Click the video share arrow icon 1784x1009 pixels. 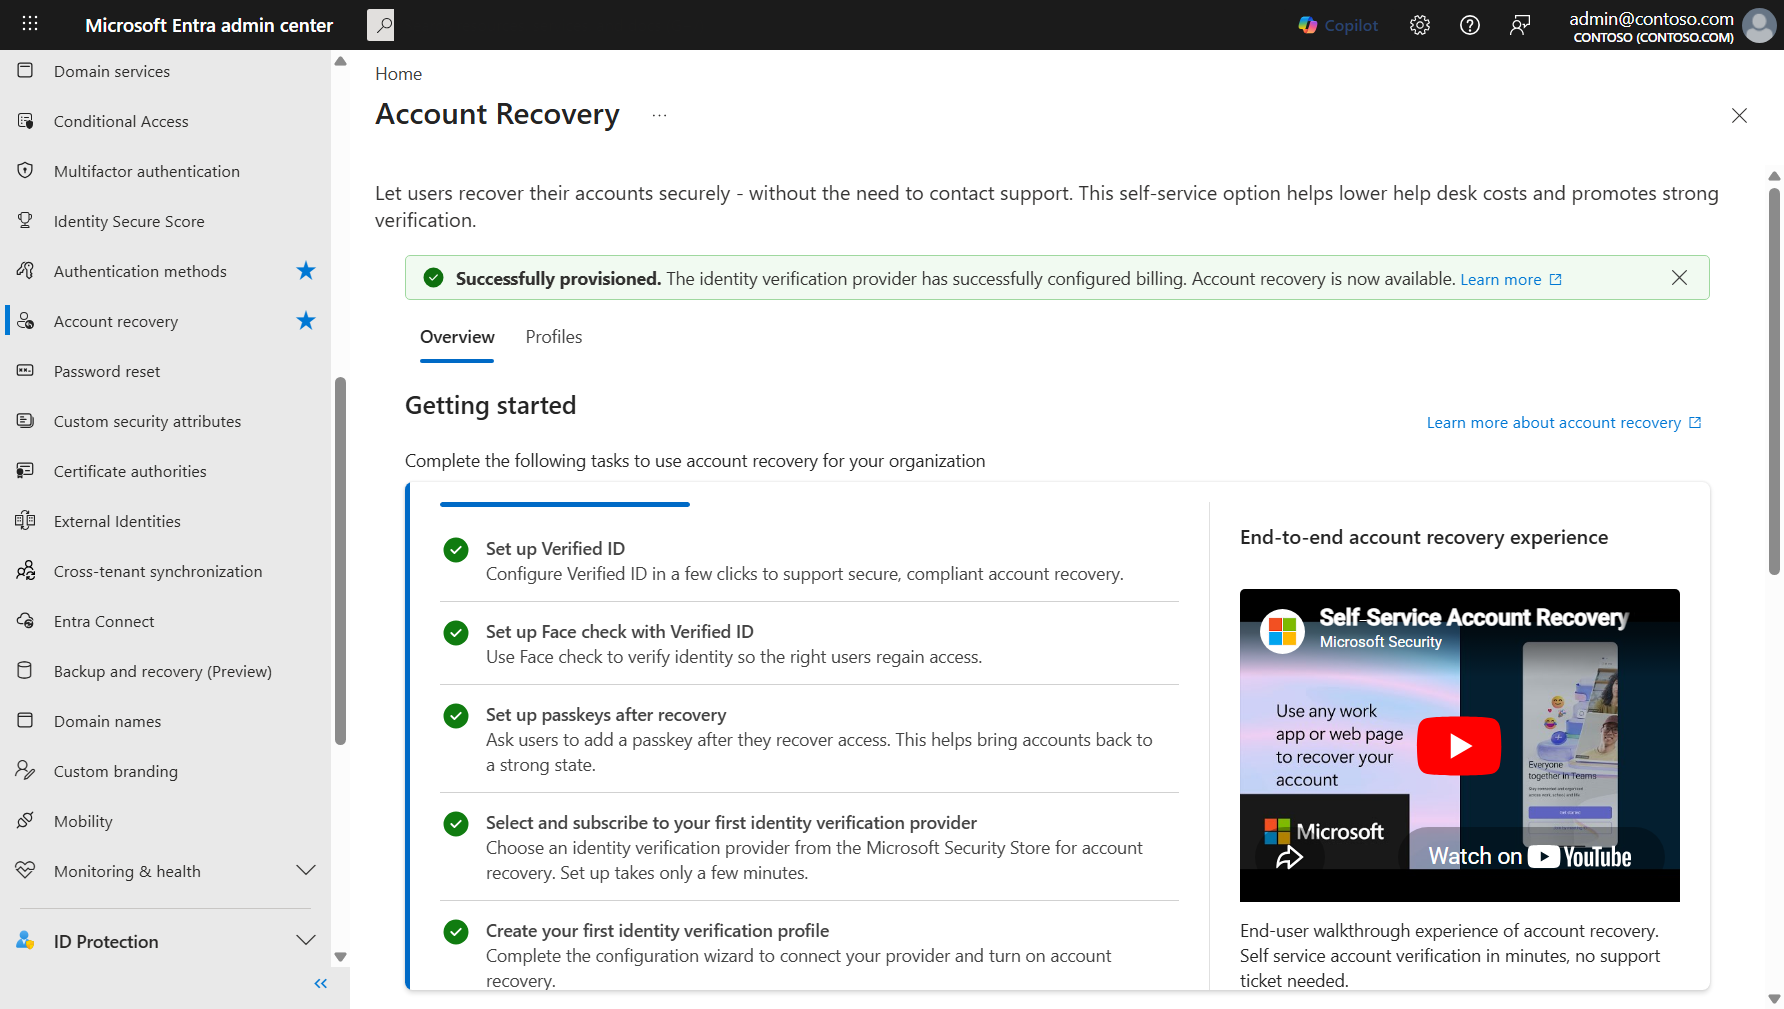click(1289, 858)
